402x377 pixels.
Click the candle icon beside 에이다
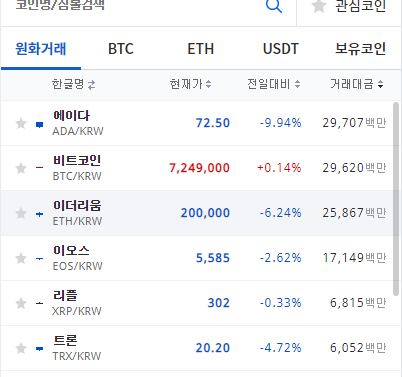coord(39,125)
